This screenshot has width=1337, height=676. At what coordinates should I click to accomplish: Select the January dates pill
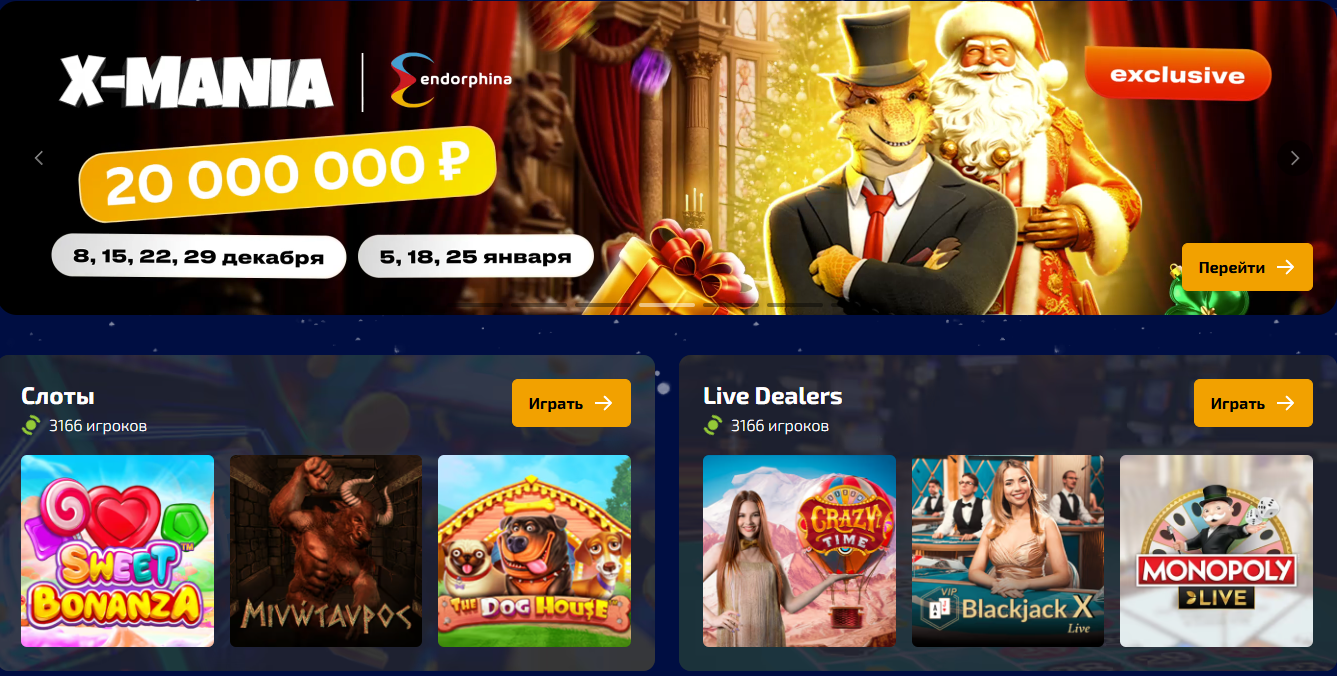pyautogui.click(x=476, y=256)
